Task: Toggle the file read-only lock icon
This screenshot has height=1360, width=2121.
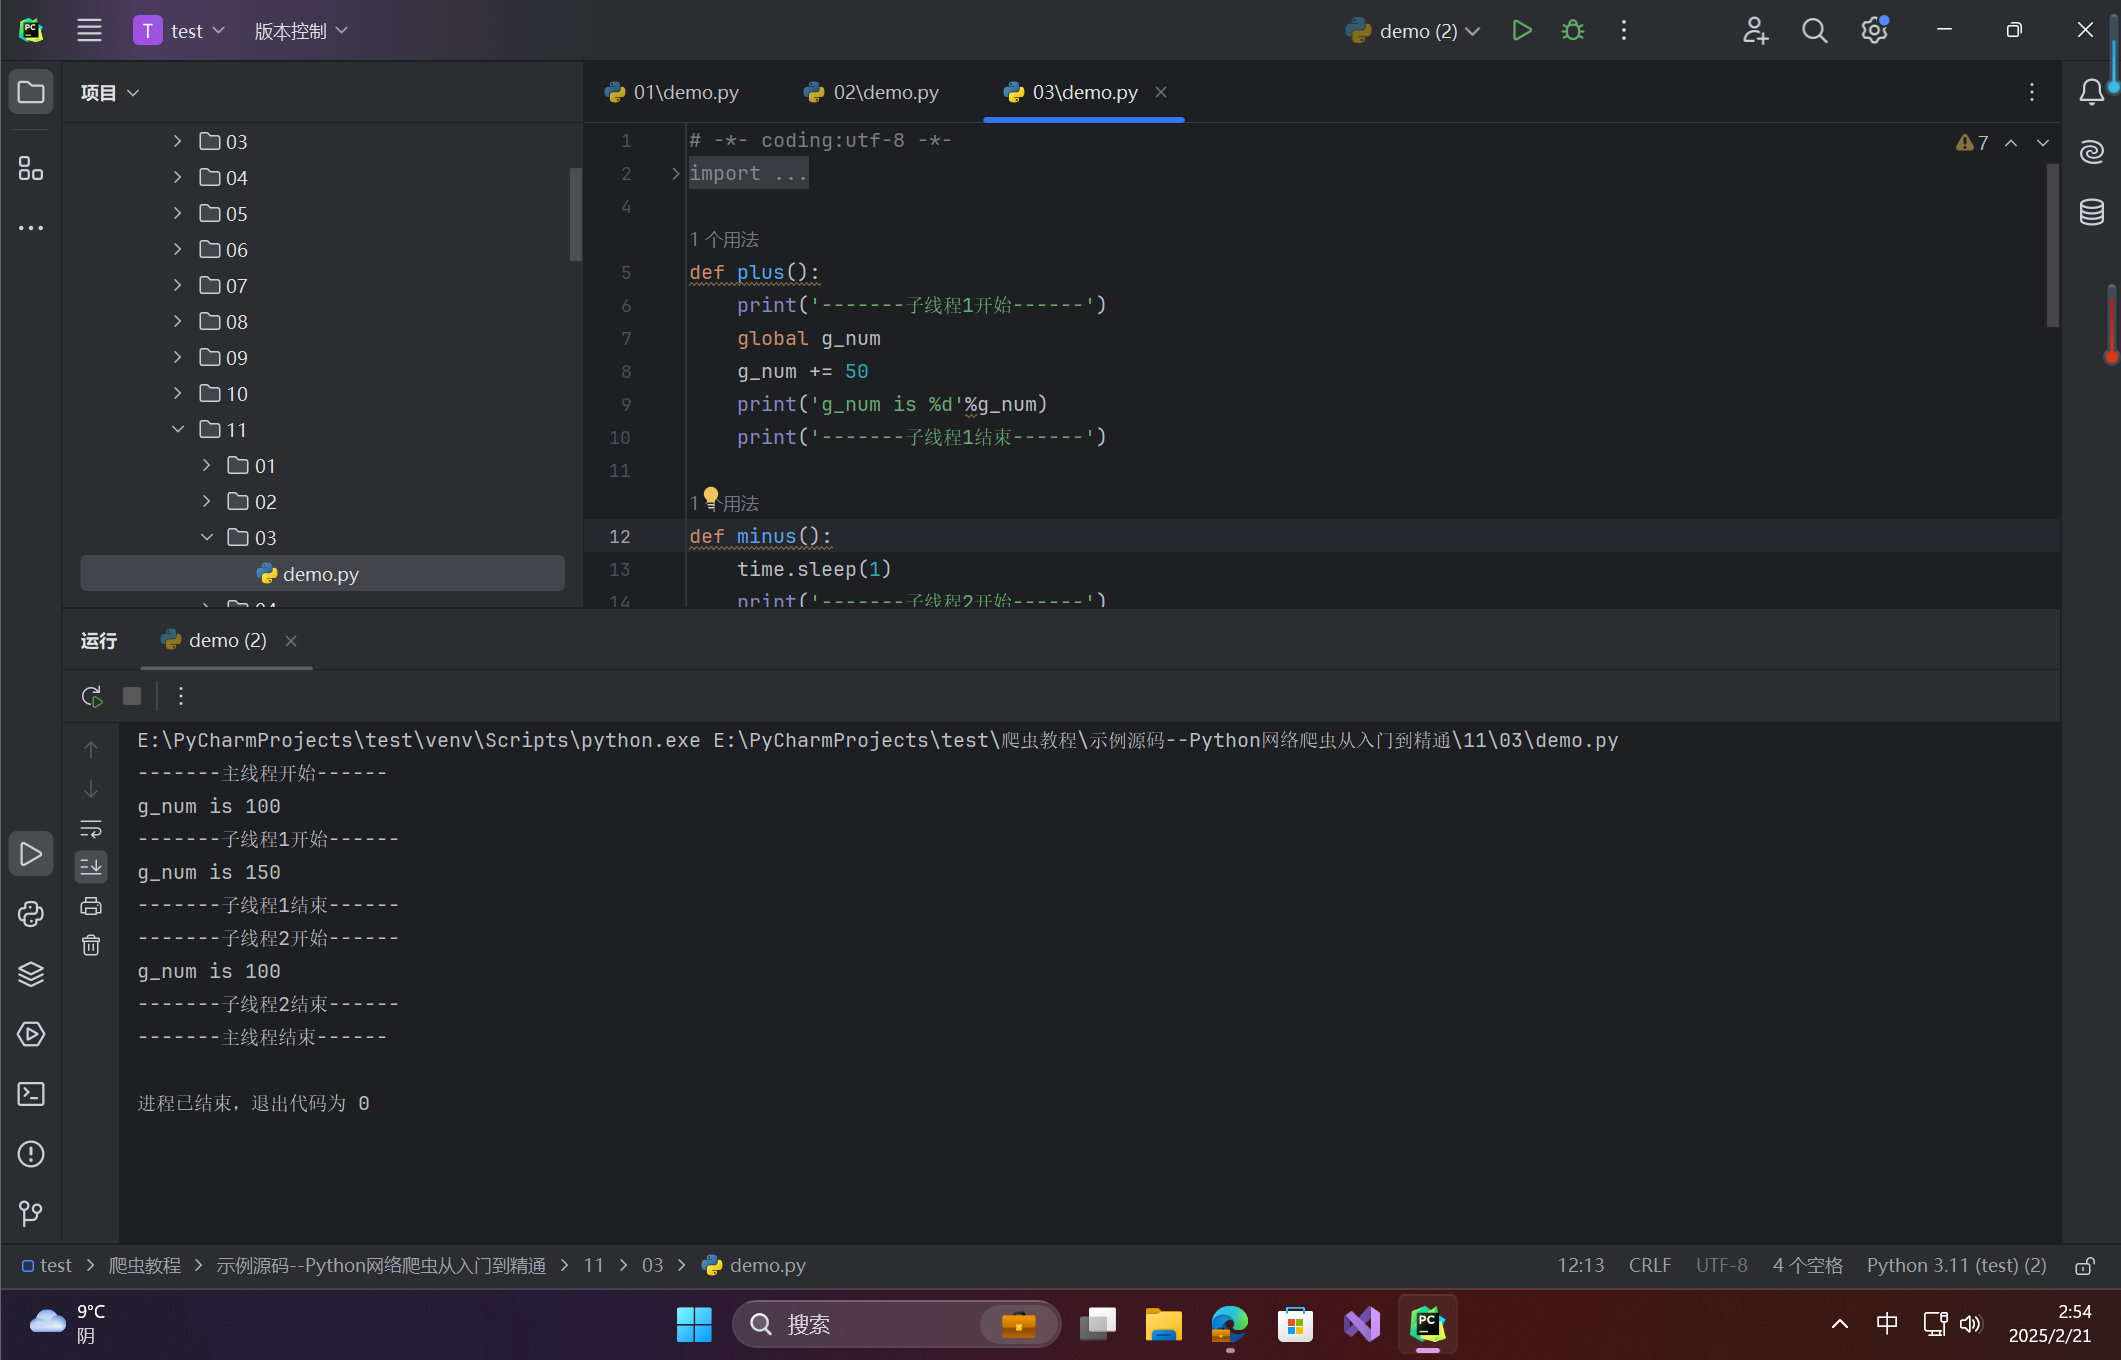Action: point(2084,1266)
